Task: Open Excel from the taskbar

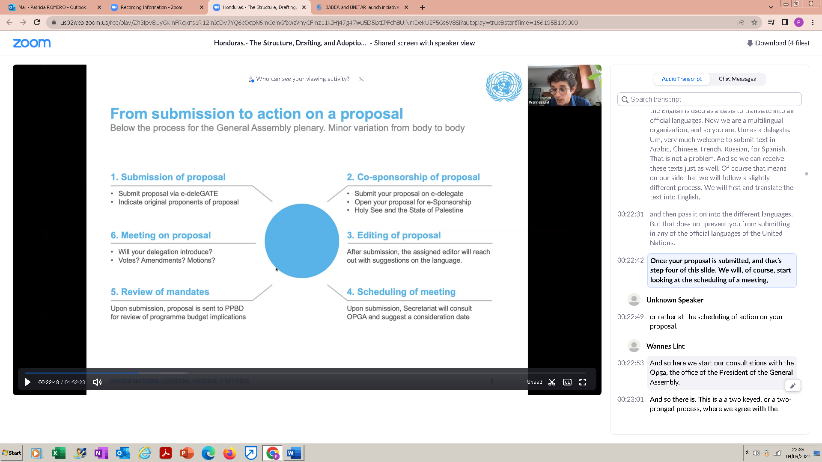Action: tap(57, 453)
